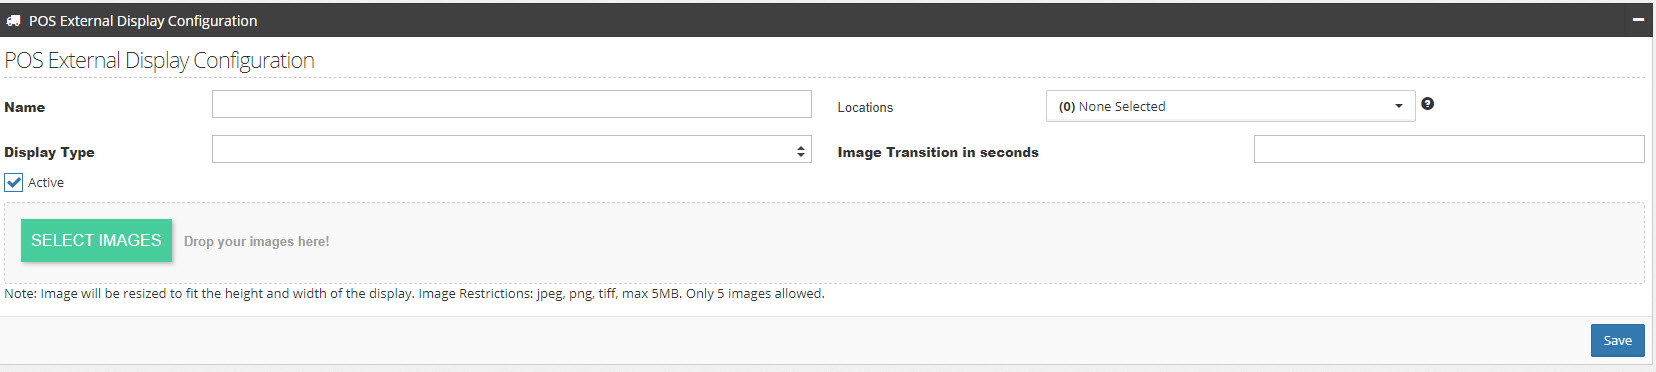
Task: Open the help question mark beside Locations
Action: (x=1427, y=103)
